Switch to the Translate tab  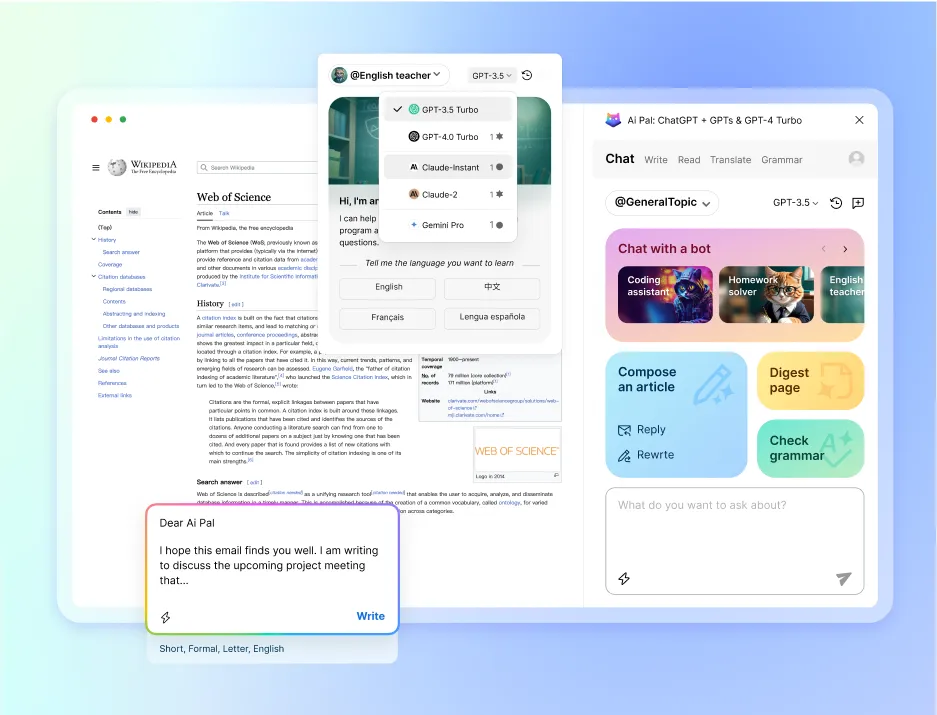pyautogui.click(x=730, y=160)
